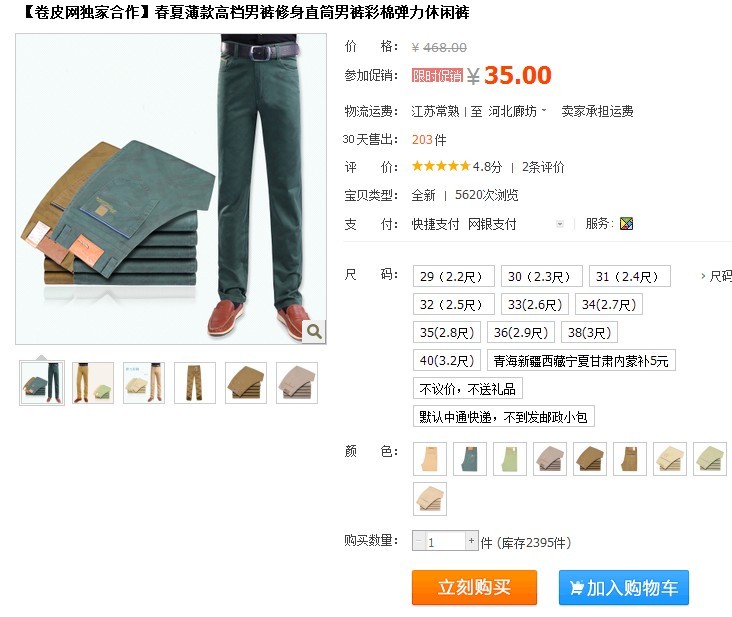The height and width of the screenshot is (617, 732).
Task: Choose size 40(3.2尺)
Action: [446, 360]
